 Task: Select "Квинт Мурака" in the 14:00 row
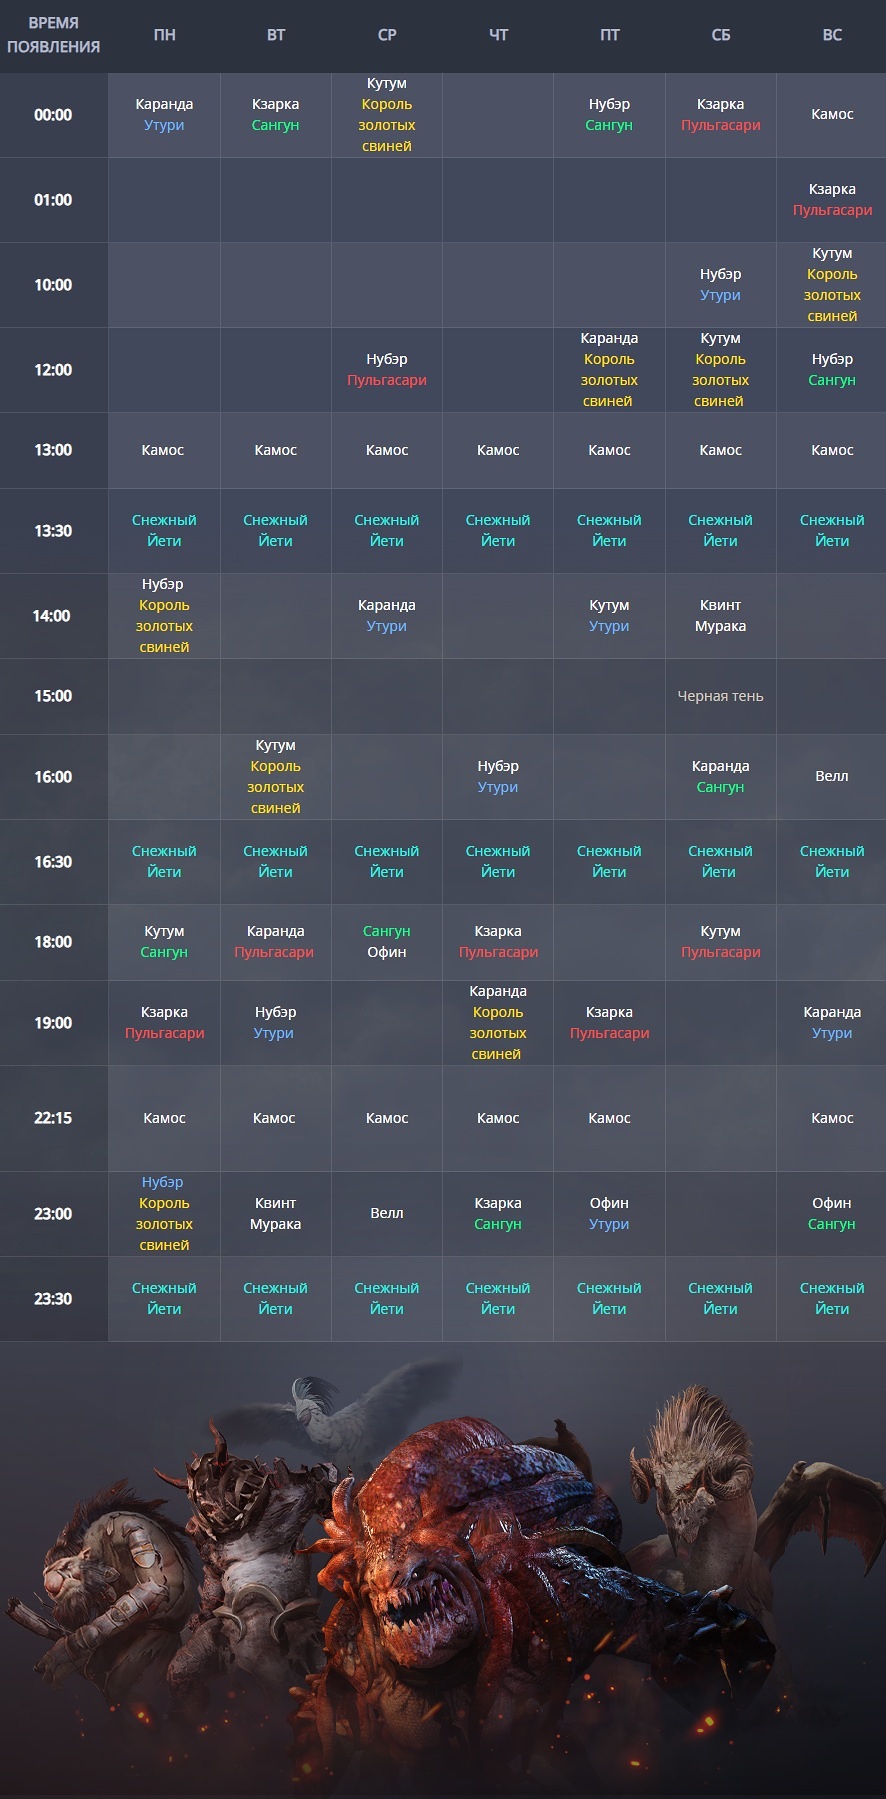(x=720, y=616)
